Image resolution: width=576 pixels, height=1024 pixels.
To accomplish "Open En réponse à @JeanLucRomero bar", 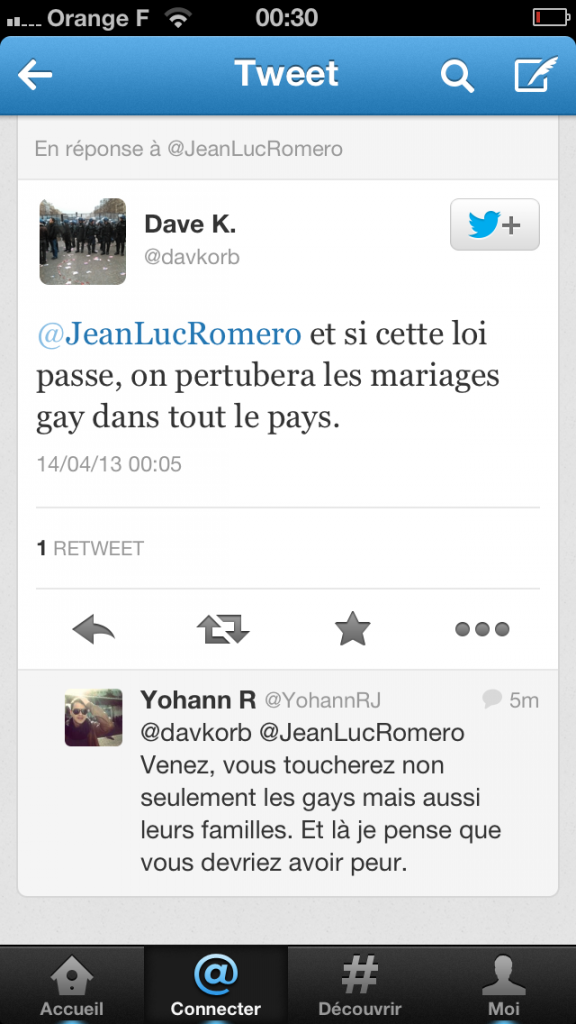I will pyautogui.click(x=288, y=149).
